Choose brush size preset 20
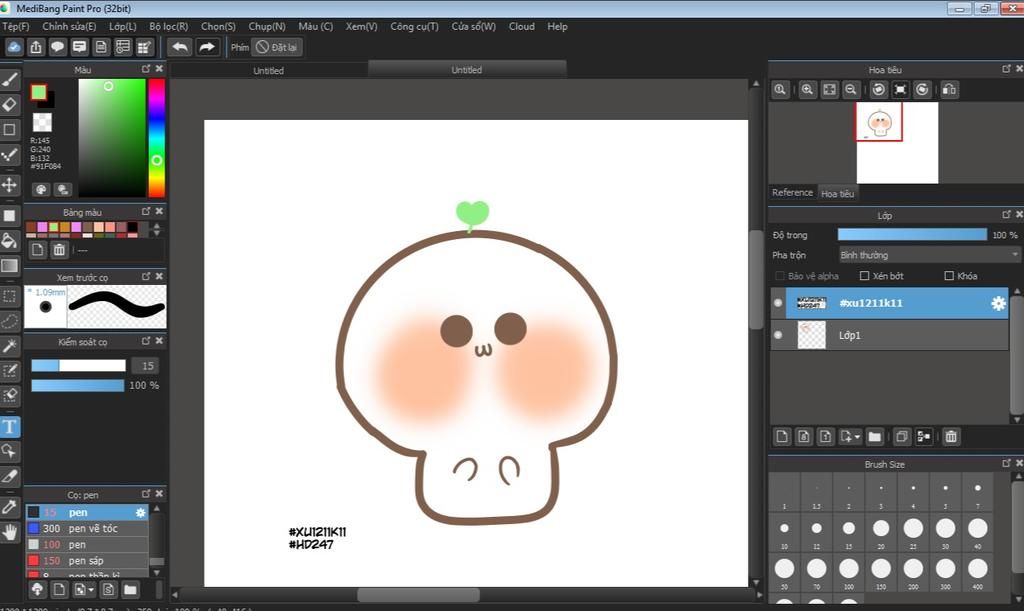This screenshot has width=1024, height=611. 881,532
